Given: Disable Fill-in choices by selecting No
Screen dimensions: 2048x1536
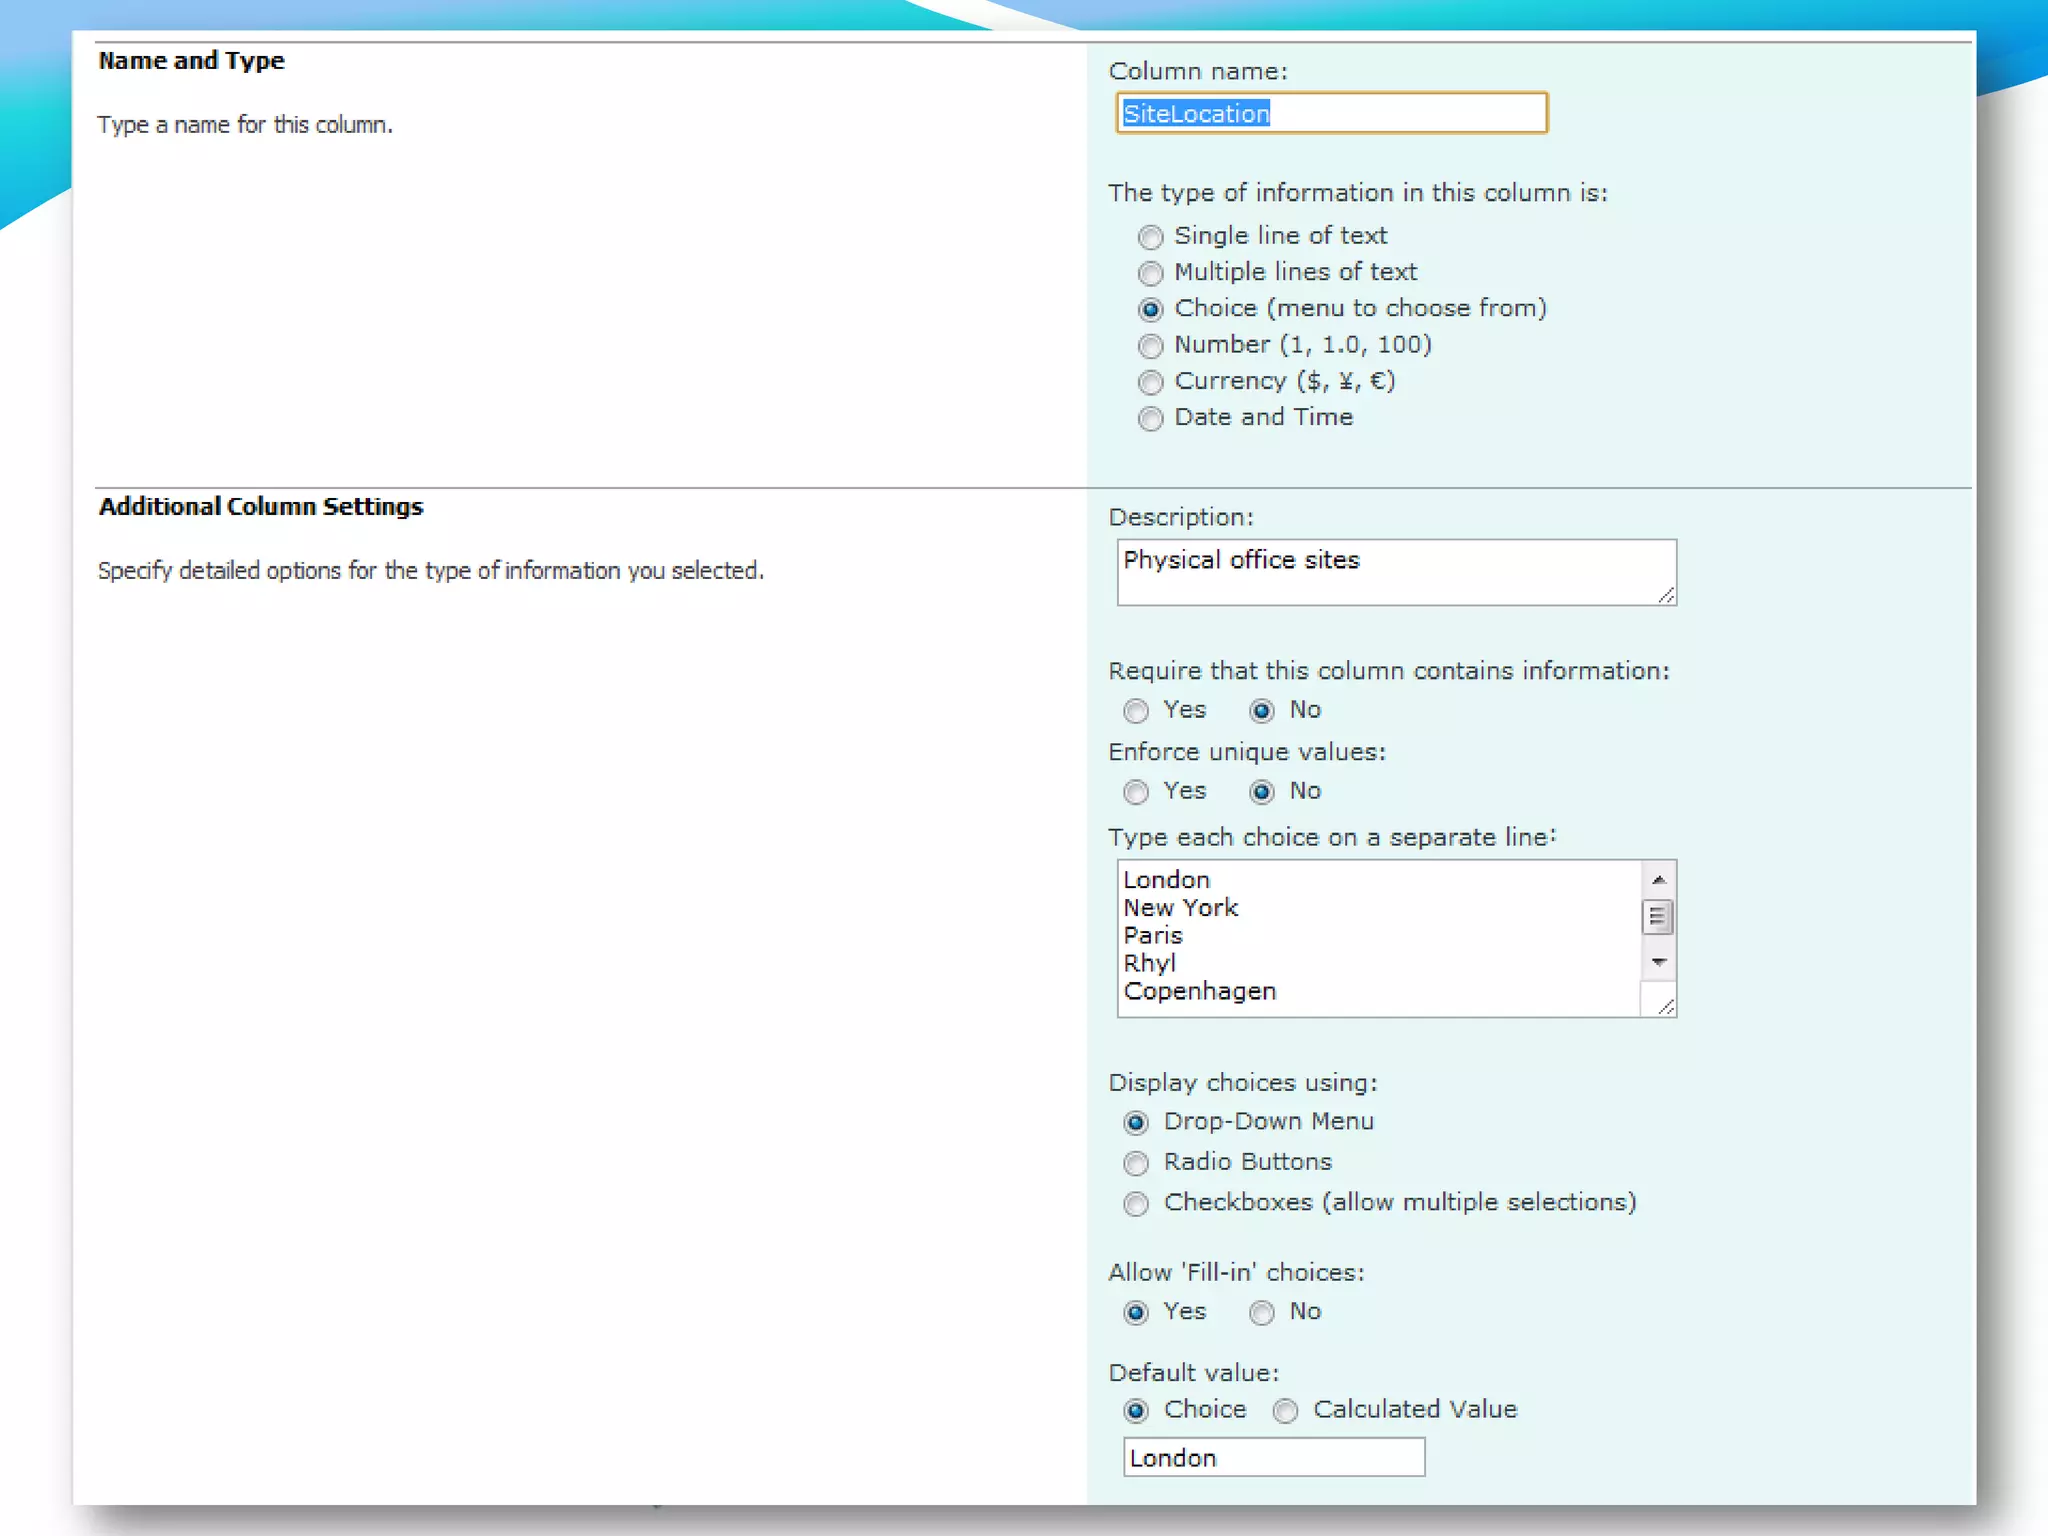Looking at the screenshot, I should (x=1261, y=1312).
